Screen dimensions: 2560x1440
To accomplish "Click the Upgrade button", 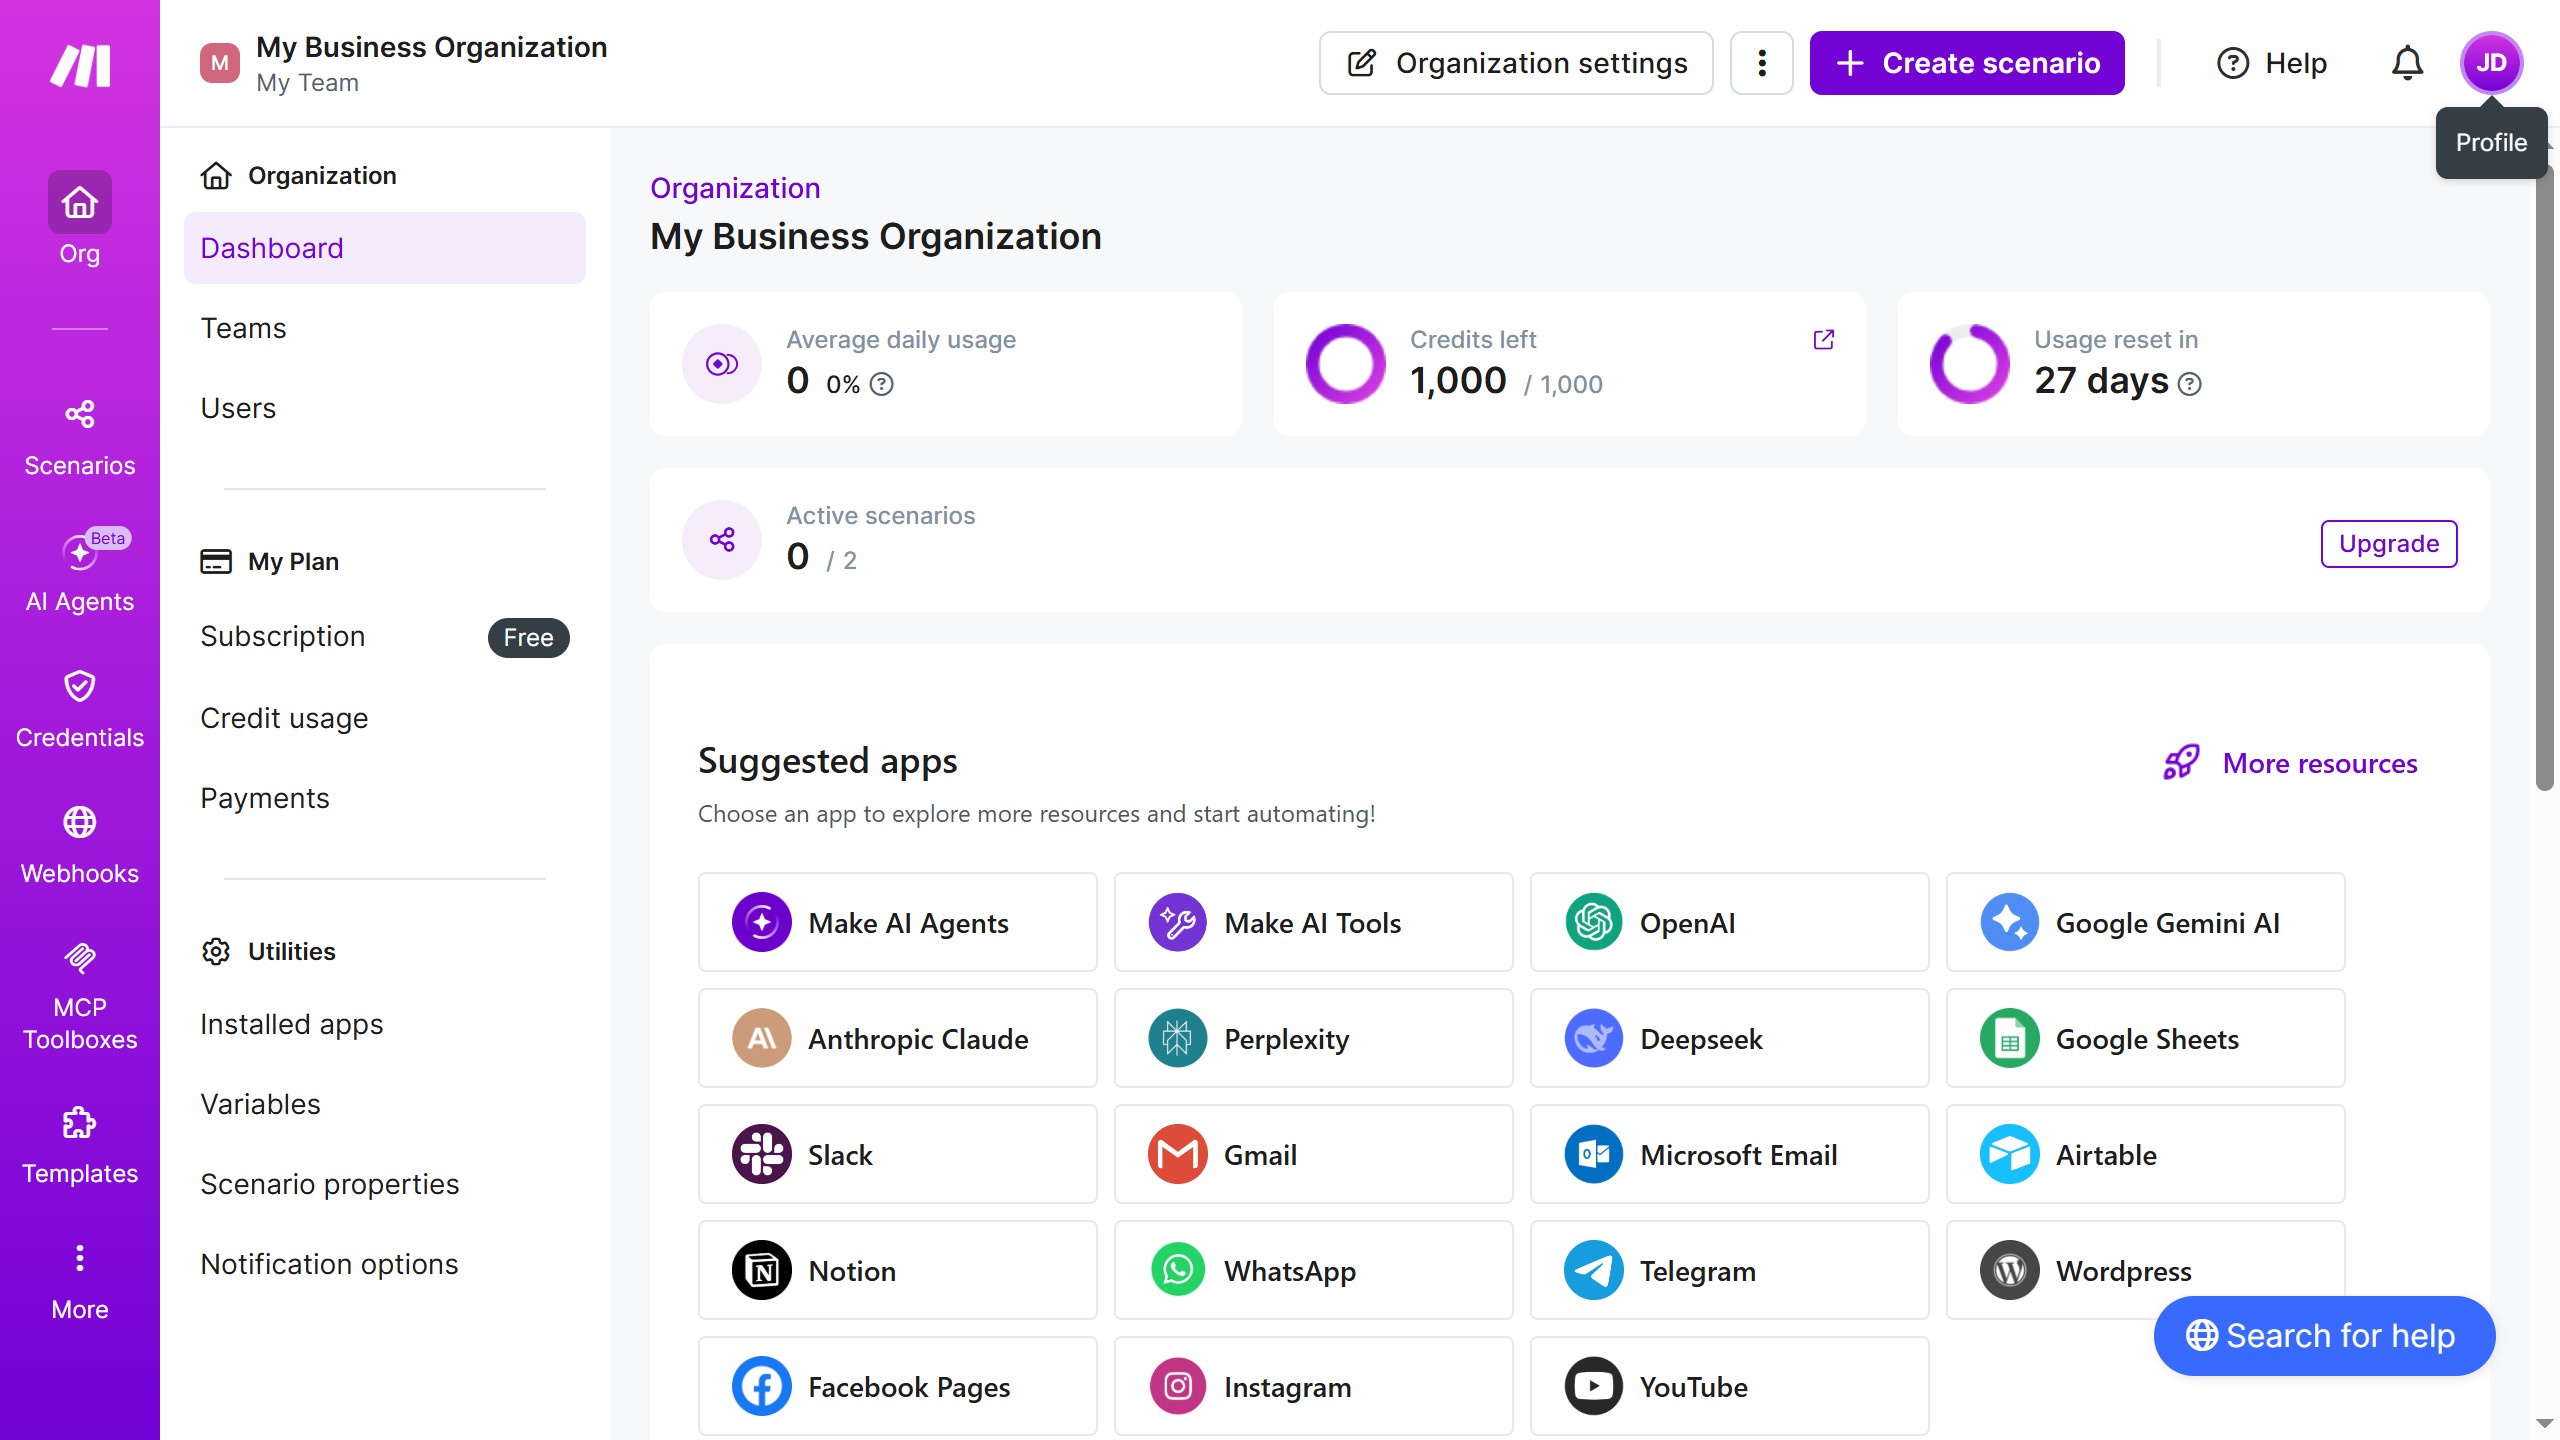I will click(2388, 544).
